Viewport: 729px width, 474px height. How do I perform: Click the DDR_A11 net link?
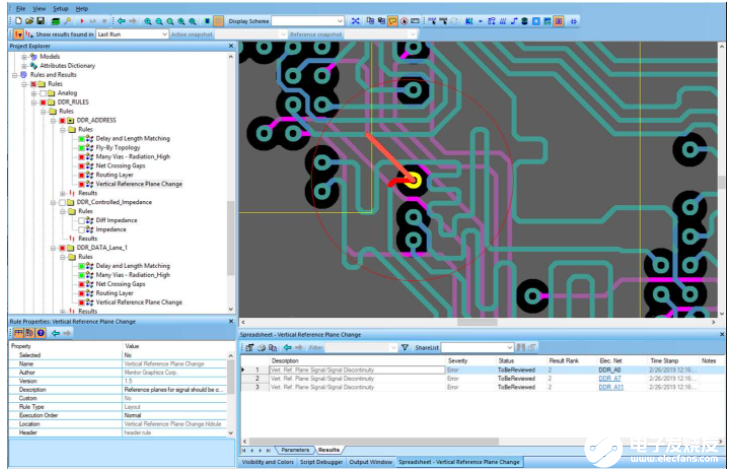click(611, 387)
